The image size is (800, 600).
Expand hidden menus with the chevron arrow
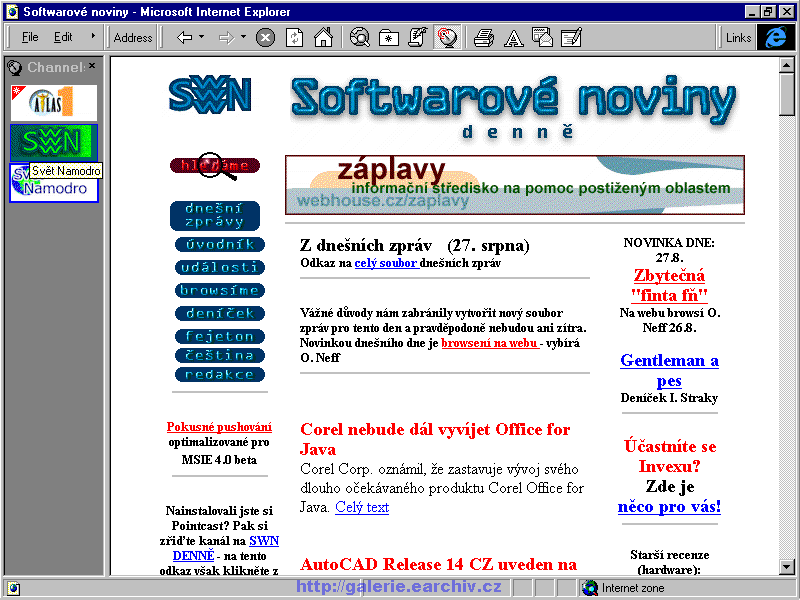93,36
